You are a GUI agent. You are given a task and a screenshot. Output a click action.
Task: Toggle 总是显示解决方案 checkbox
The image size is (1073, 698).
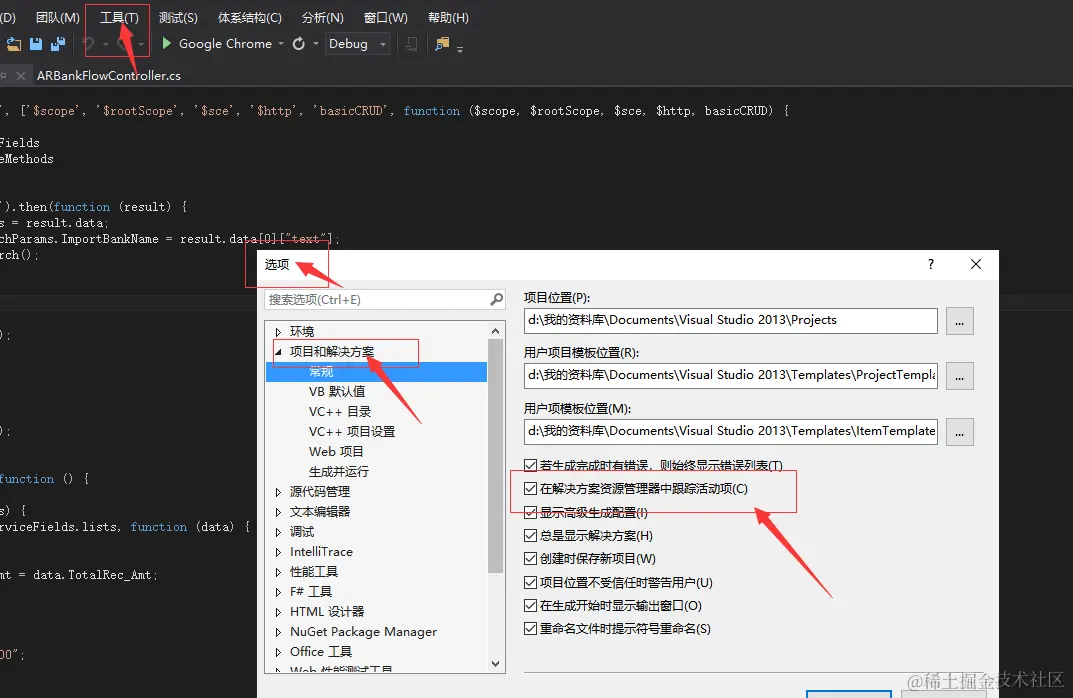pyautogui.click(x=530, y=535)
